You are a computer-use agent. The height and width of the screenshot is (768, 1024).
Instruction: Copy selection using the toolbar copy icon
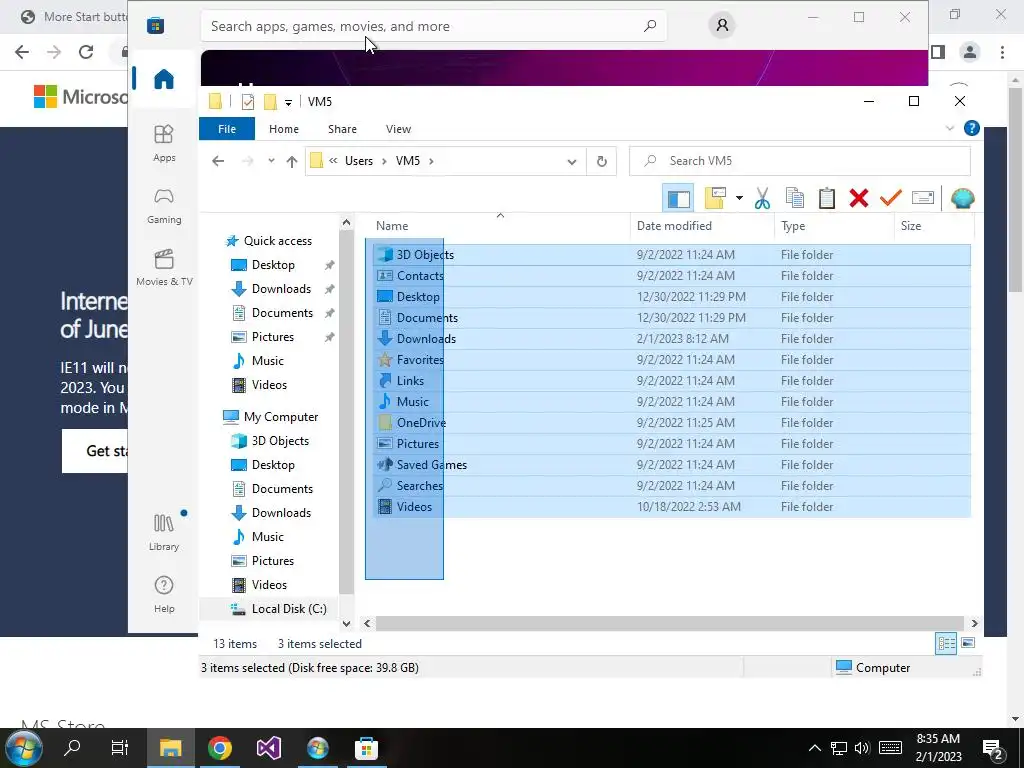pos(795,198)
